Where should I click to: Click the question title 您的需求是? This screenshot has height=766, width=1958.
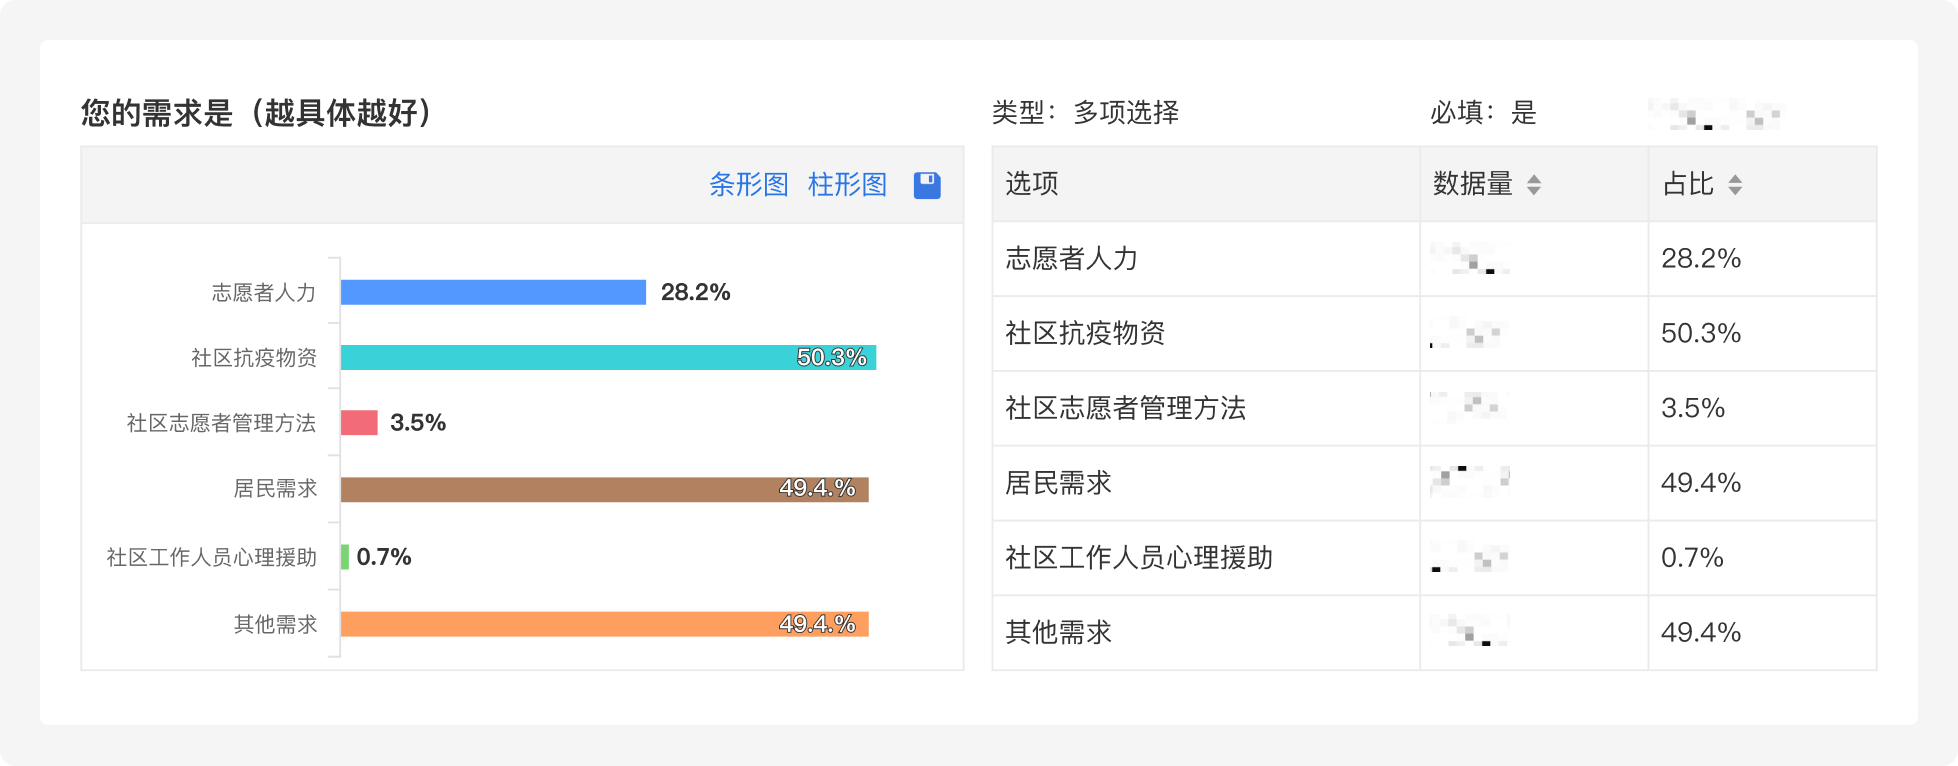[x=156, y=113]
